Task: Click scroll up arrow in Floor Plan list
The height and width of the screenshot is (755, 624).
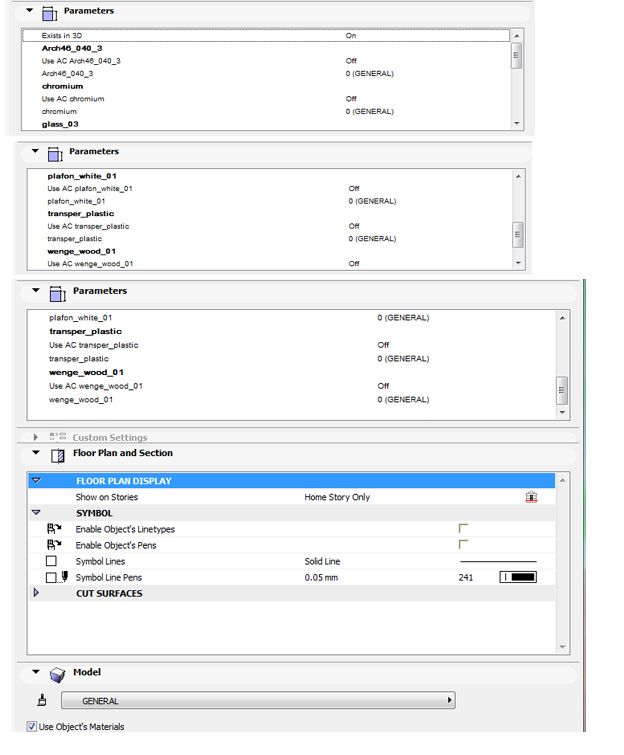Action: pos(562,481)
